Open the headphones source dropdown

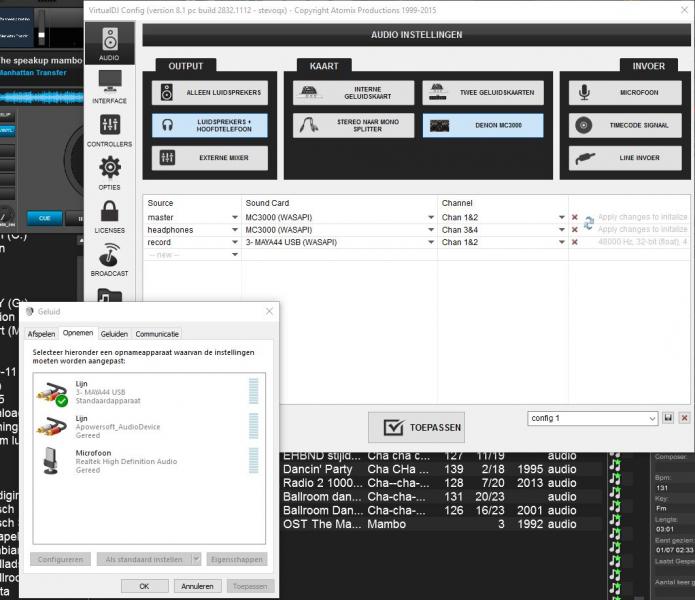pos(235,230)
